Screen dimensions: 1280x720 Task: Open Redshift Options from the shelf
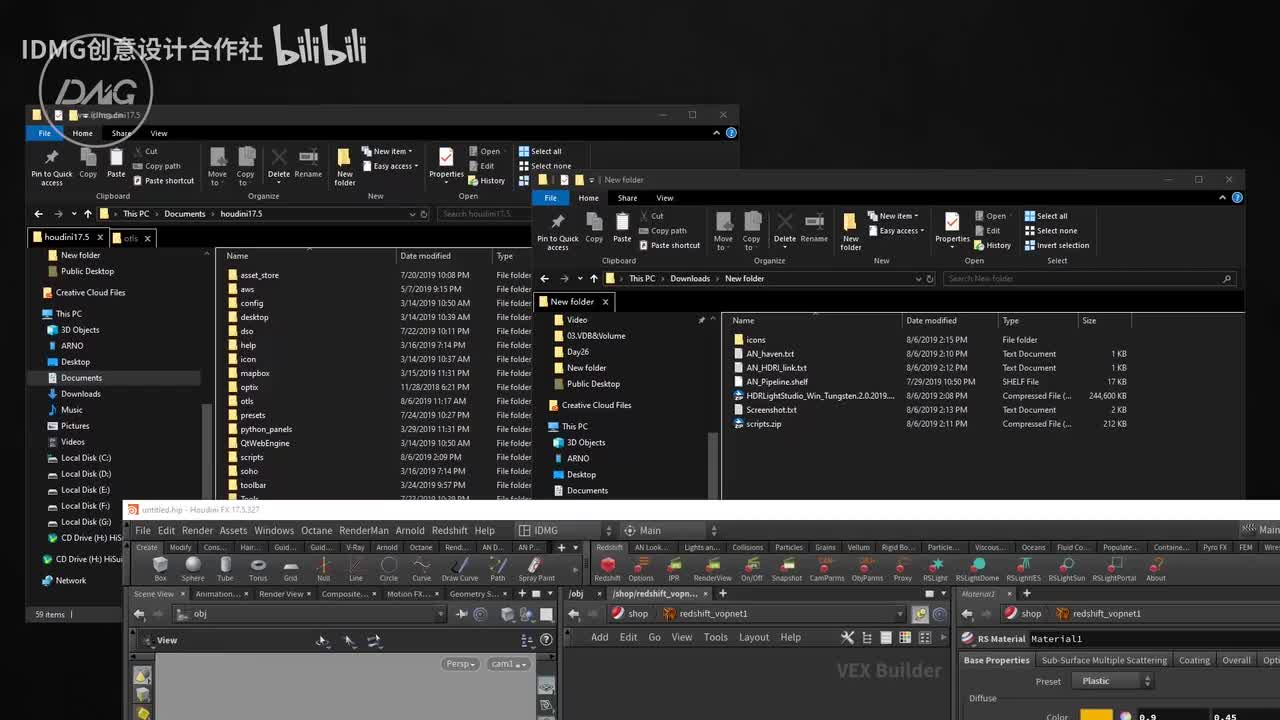pos(641,569)
